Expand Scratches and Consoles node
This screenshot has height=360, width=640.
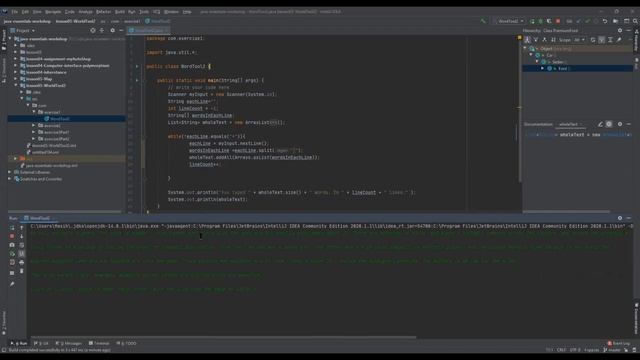pyautogui.click(x=10, y=179)
